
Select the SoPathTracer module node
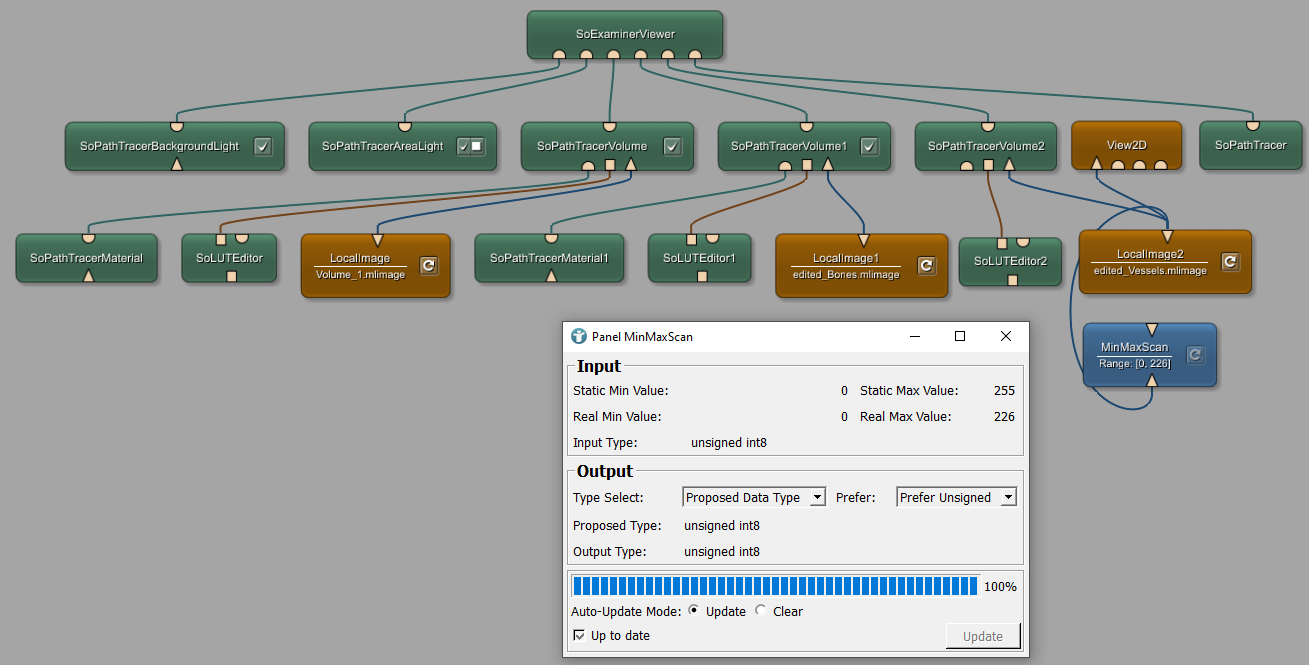point(1250,145)
